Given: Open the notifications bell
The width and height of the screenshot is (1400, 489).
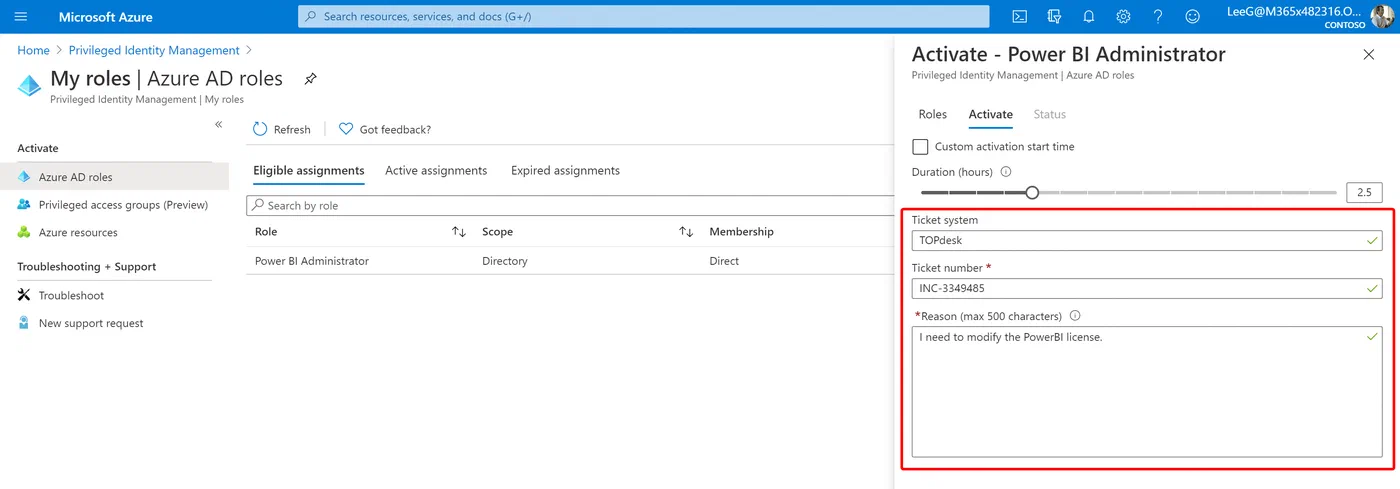Looking at the screenshot, I should [1089, 17].
